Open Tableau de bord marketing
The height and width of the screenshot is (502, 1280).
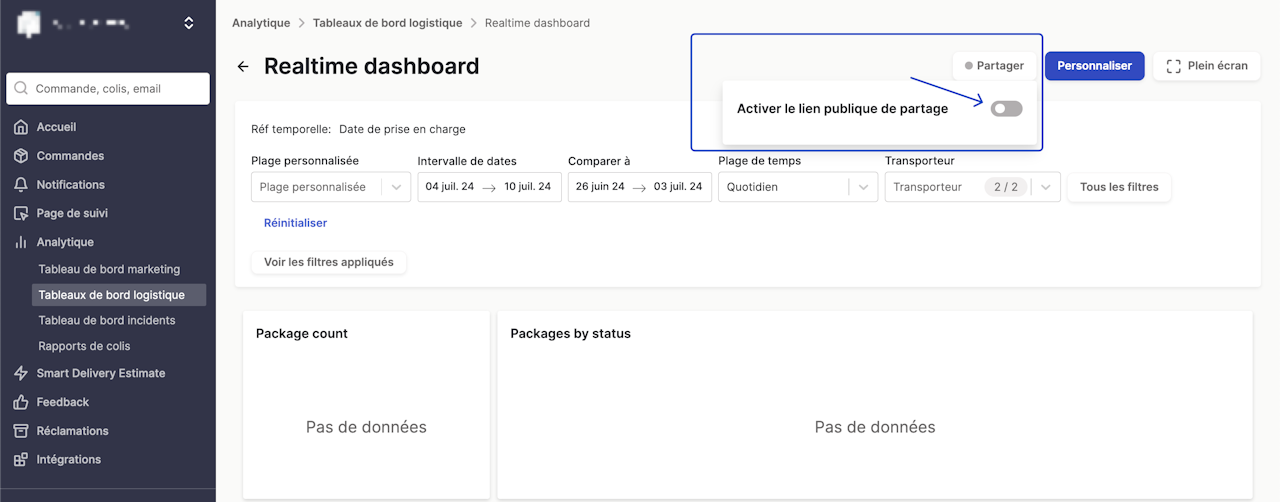[109, 269]
